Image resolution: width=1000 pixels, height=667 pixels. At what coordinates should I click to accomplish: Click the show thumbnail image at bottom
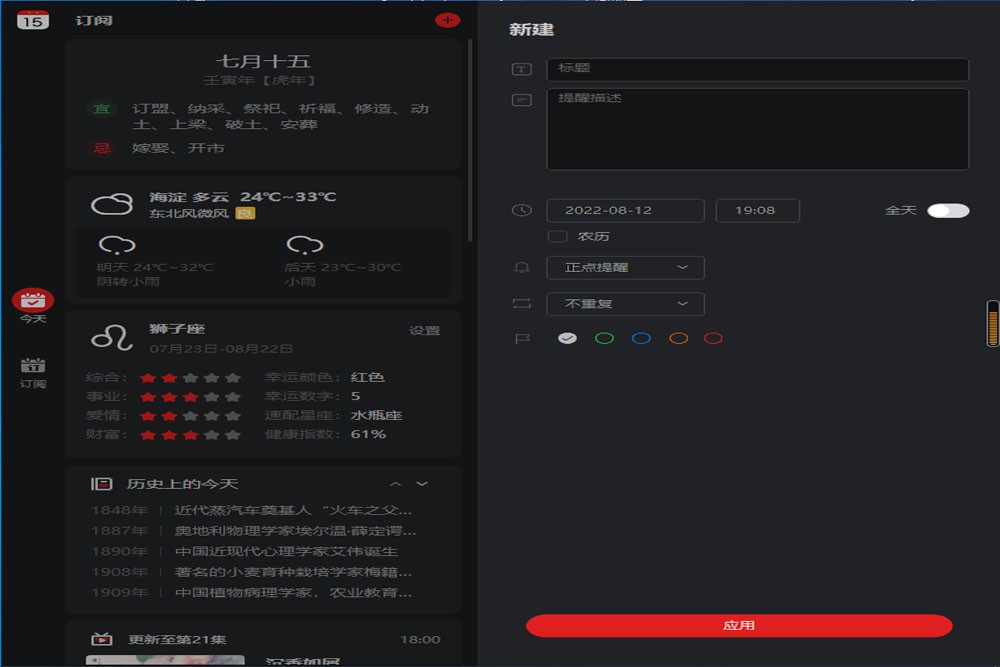click(x=165, y=661)
